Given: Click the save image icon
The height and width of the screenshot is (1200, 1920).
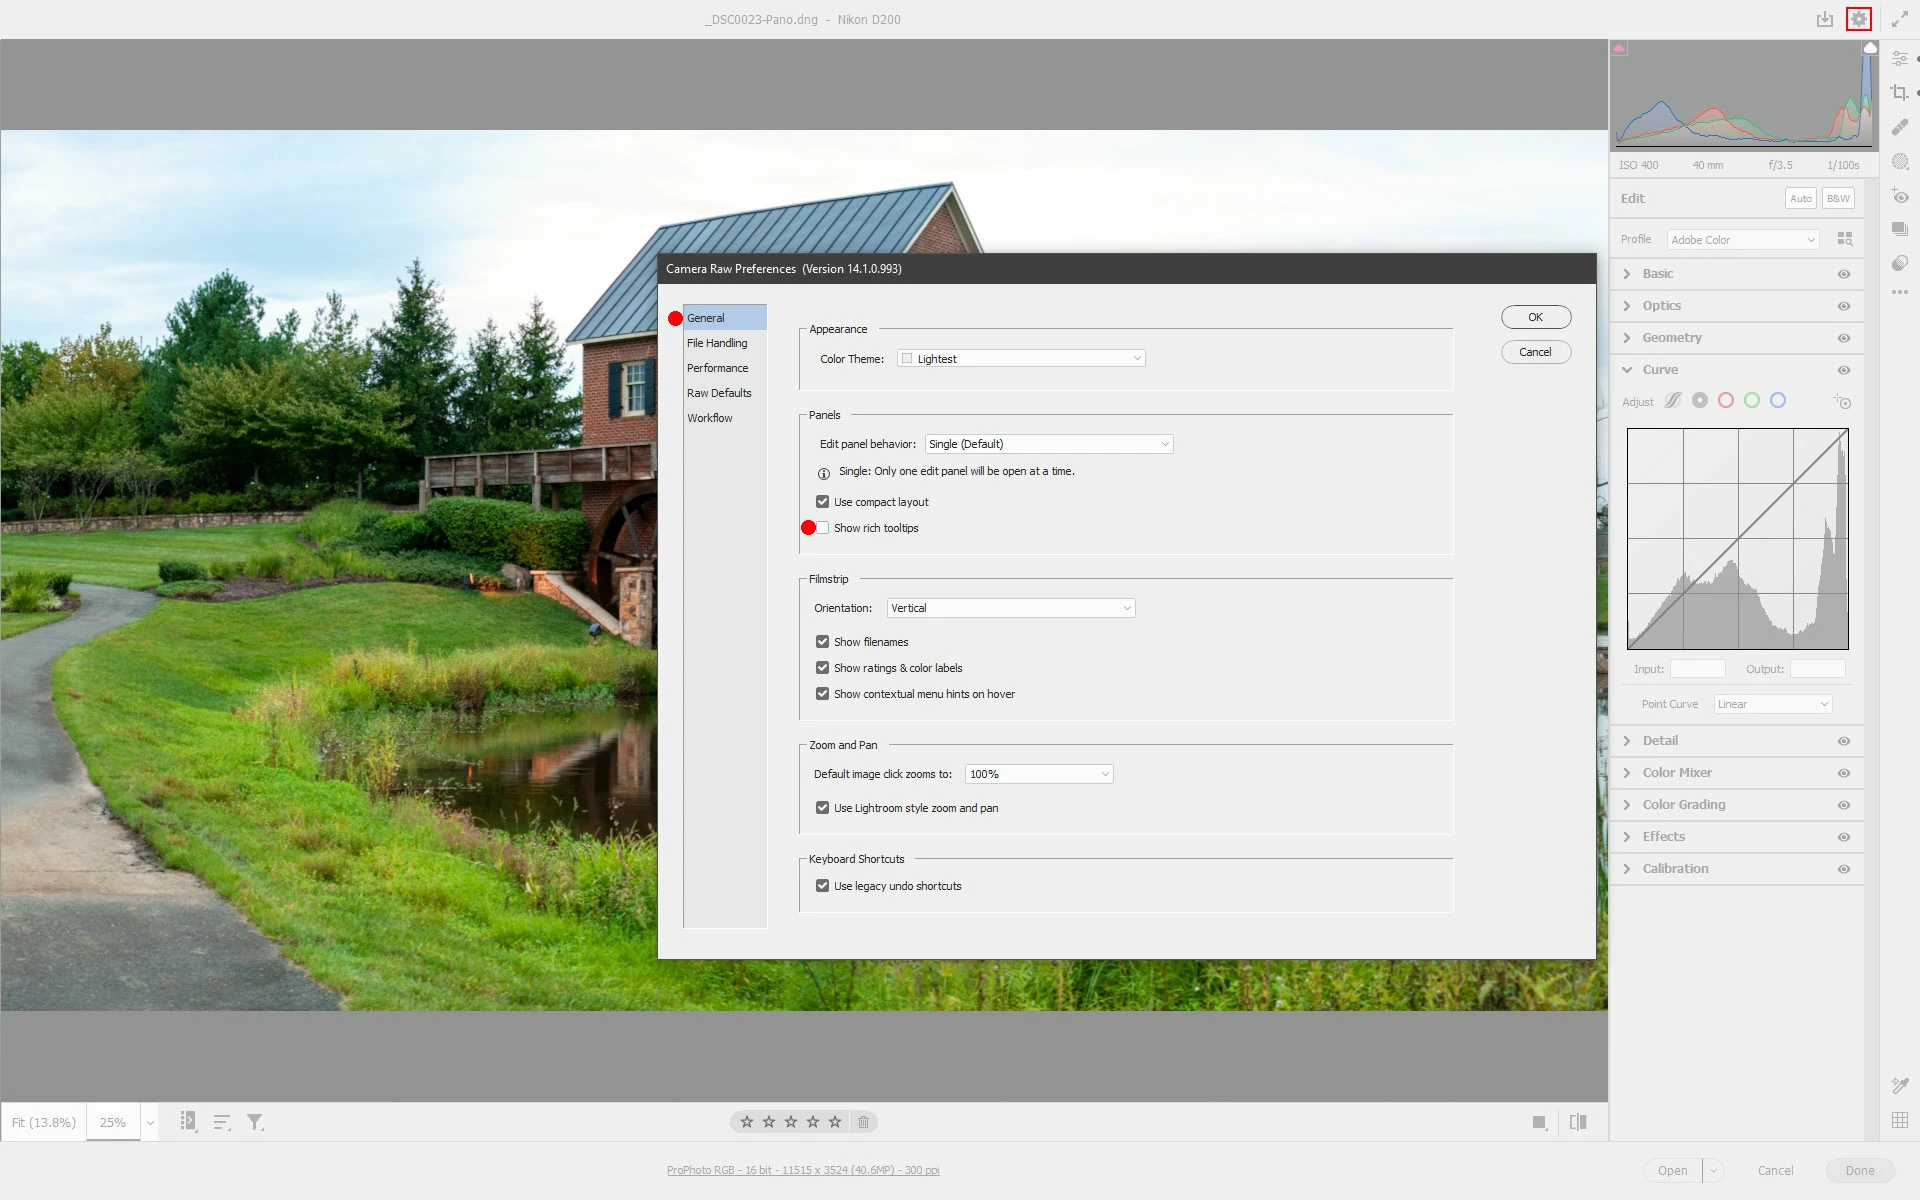Looking at the screenshot, I should tap(1825, 19).
